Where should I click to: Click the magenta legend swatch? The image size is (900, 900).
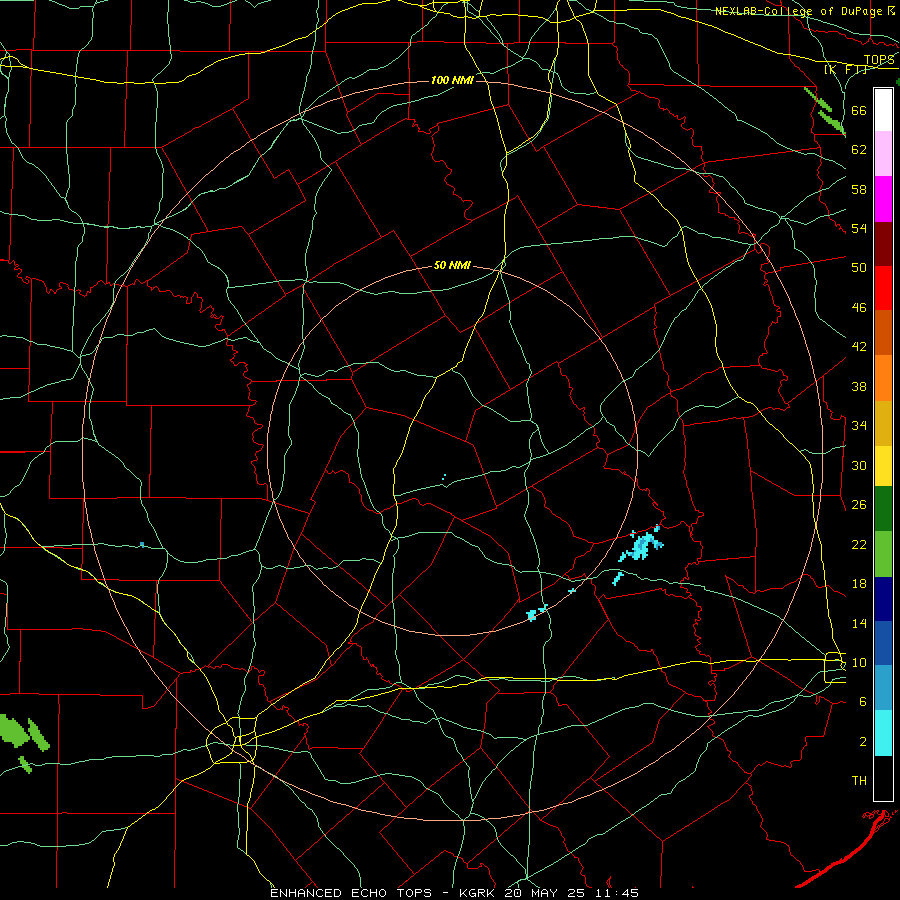pos(883,199)
